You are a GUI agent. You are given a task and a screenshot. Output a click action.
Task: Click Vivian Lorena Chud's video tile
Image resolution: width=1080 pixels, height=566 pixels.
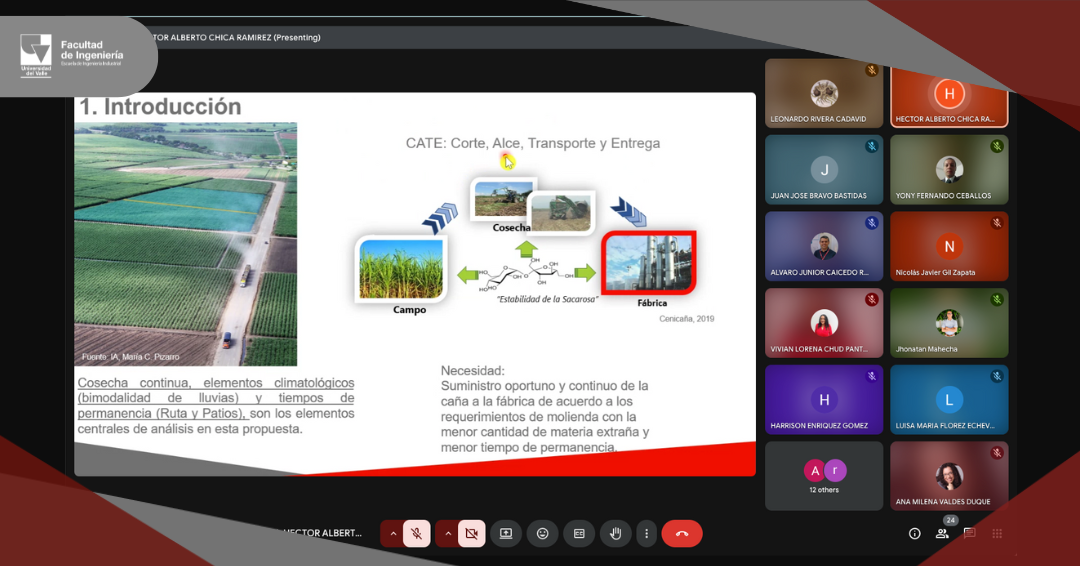pos(824,323)
